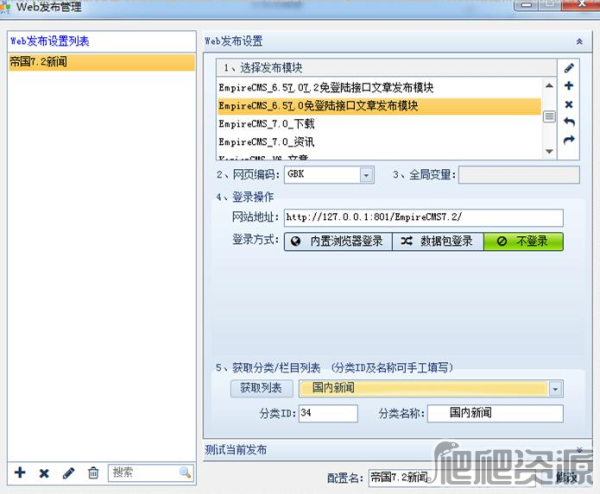Choose 内置浏览器登录 login method
This screenshot has height=494, width=600.
pyautogui.click(x=338, y=241)
